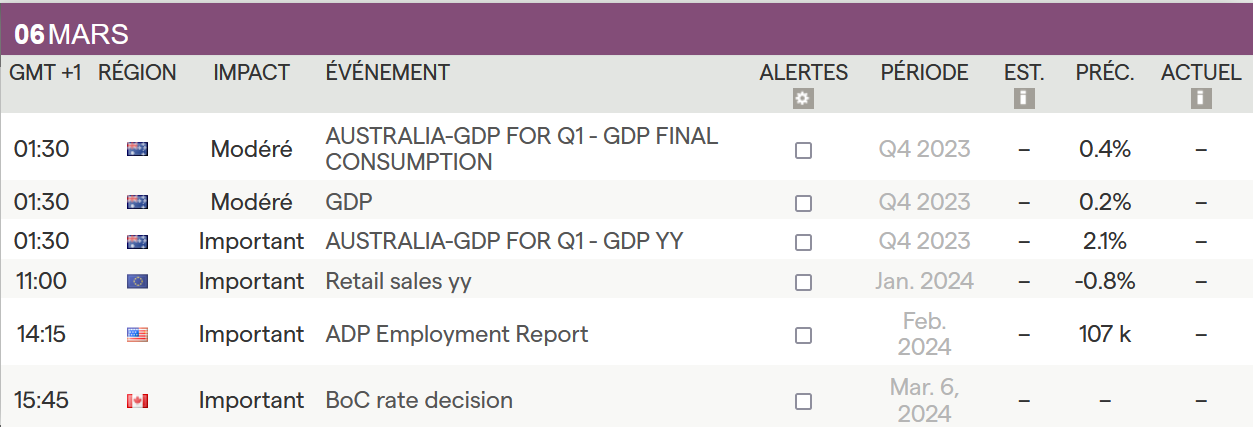Click the Australian flag beside GDP YY
Screen dimensions: 1255x427
(138, 242)
